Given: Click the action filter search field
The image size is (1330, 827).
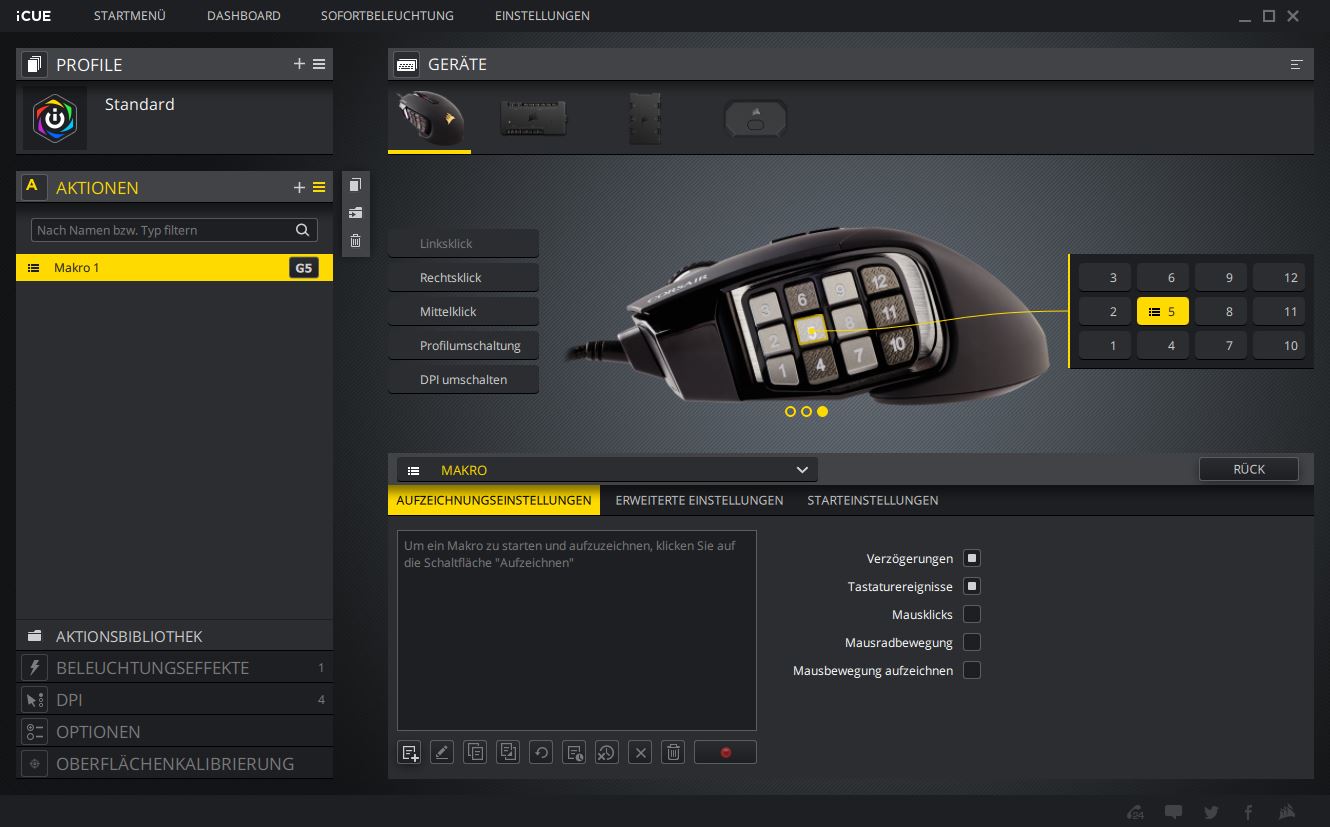Looking at the screenshot, I should tap(174, 230).
